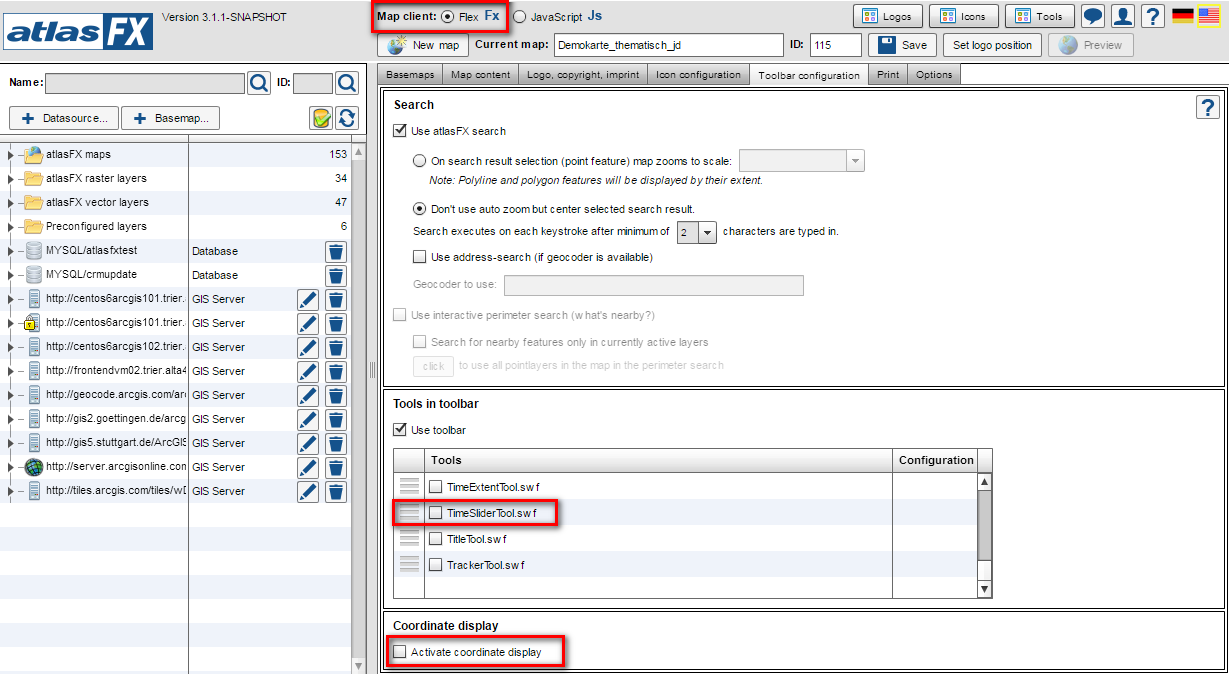Open the minimum characters dropdown
The width and height of the screenshot is (1229, 674).
click(x=708, y=232)
